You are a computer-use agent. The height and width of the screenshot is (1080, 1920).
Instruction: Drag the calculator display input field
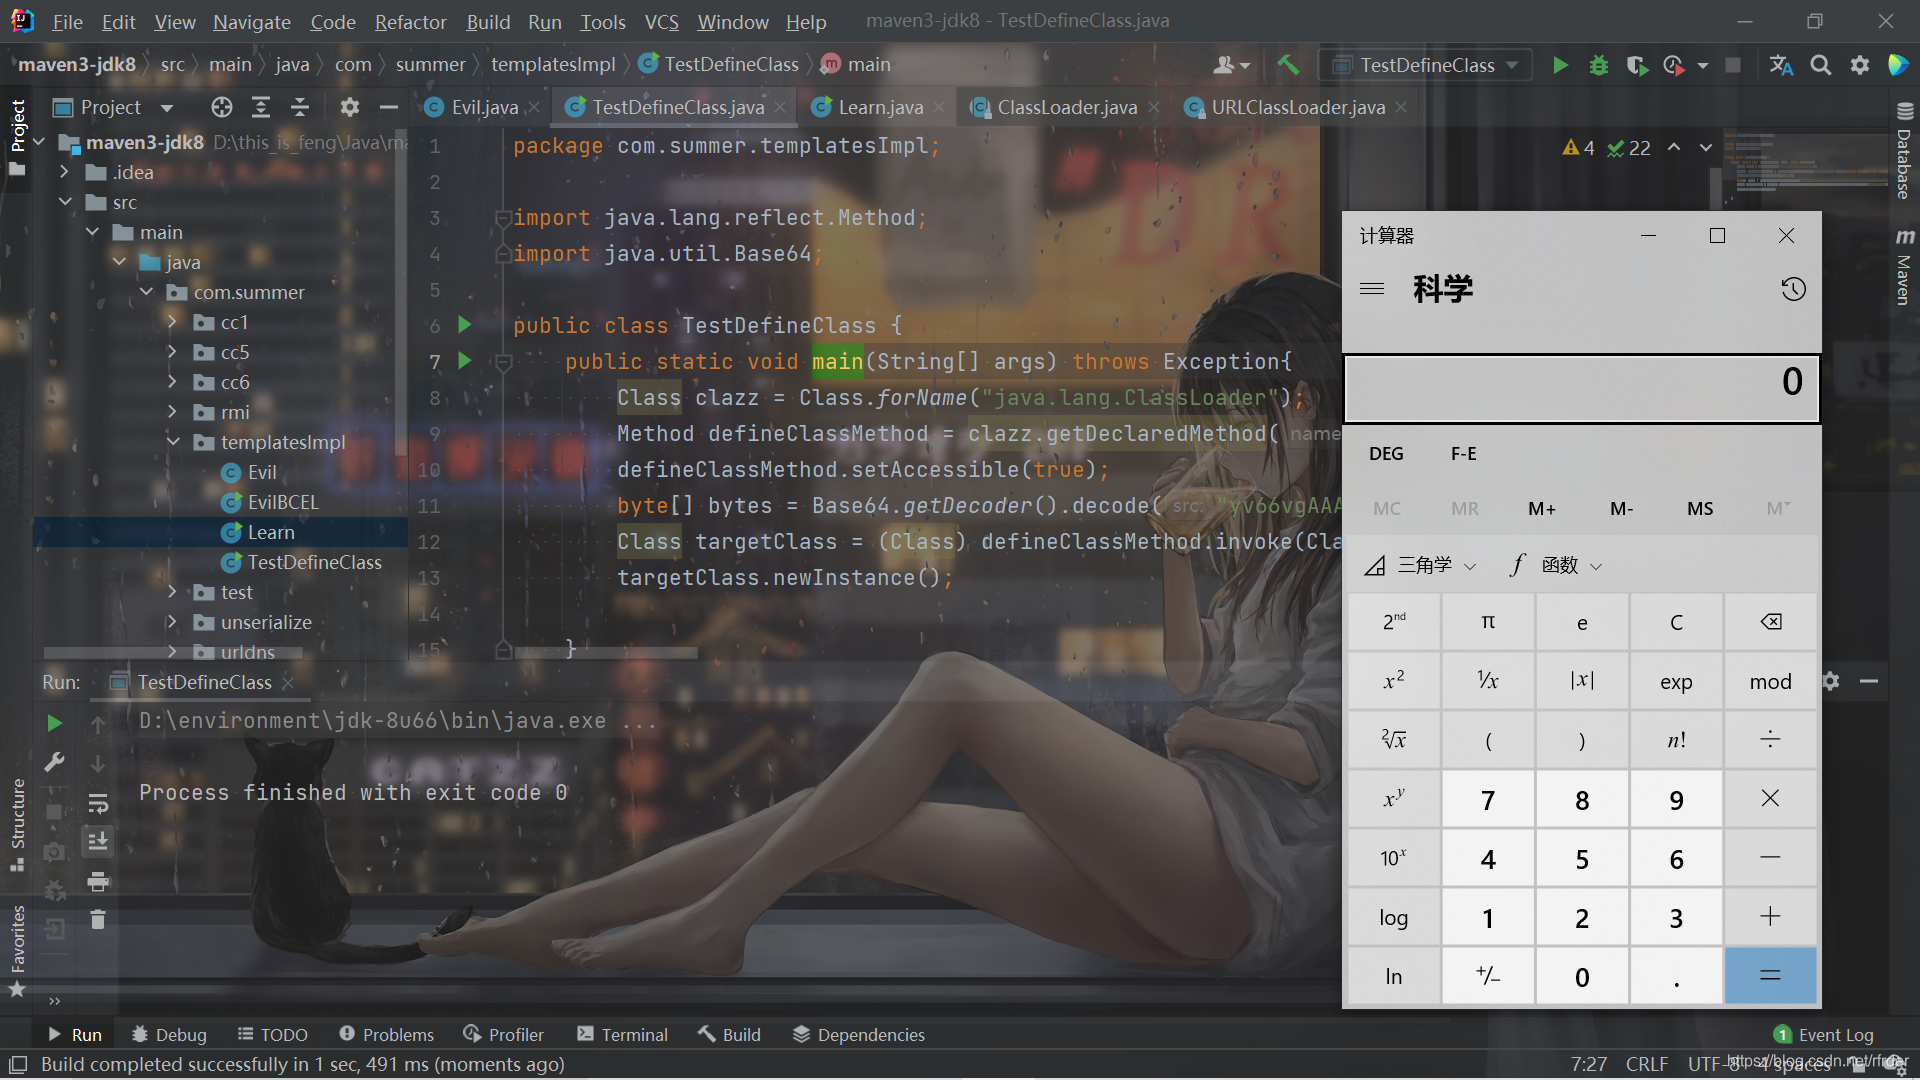pyautogui.click(x=1580, y=382)
